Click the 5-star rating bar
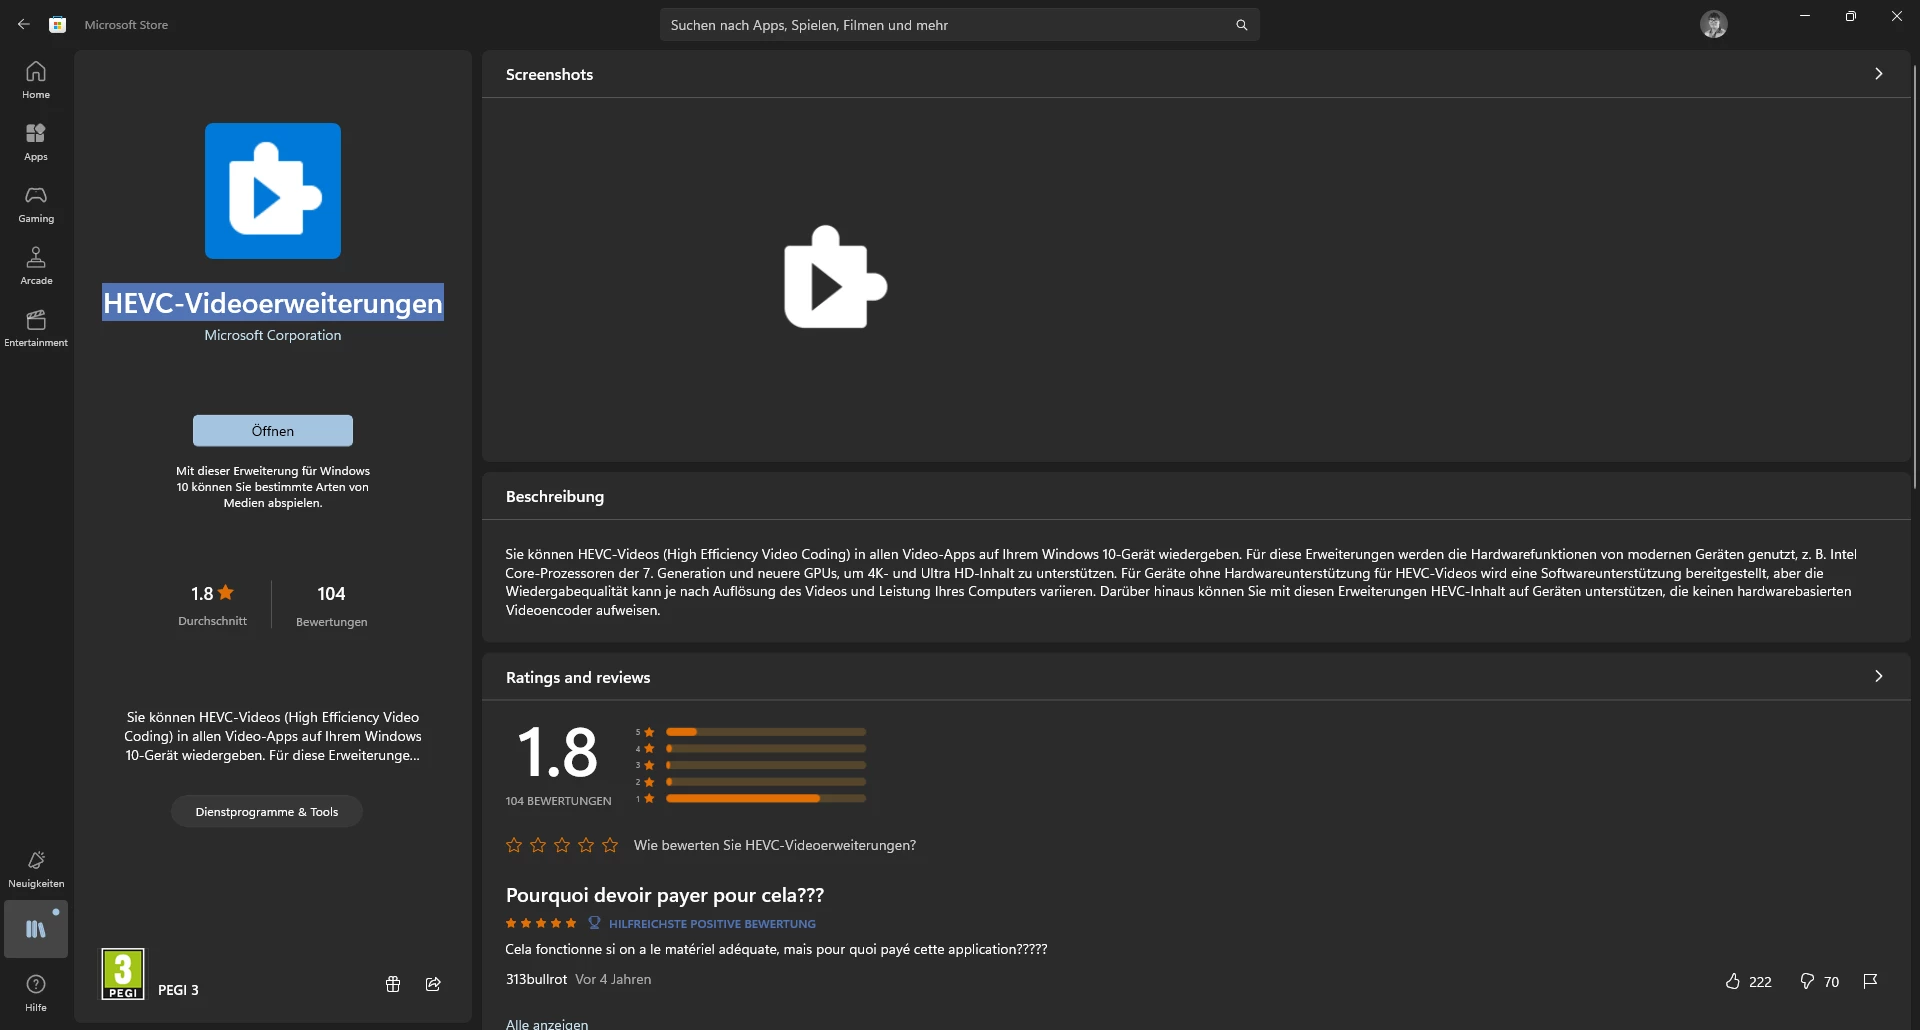Viewport: 1920px width, 1030px height. click(x=765, y=732)
